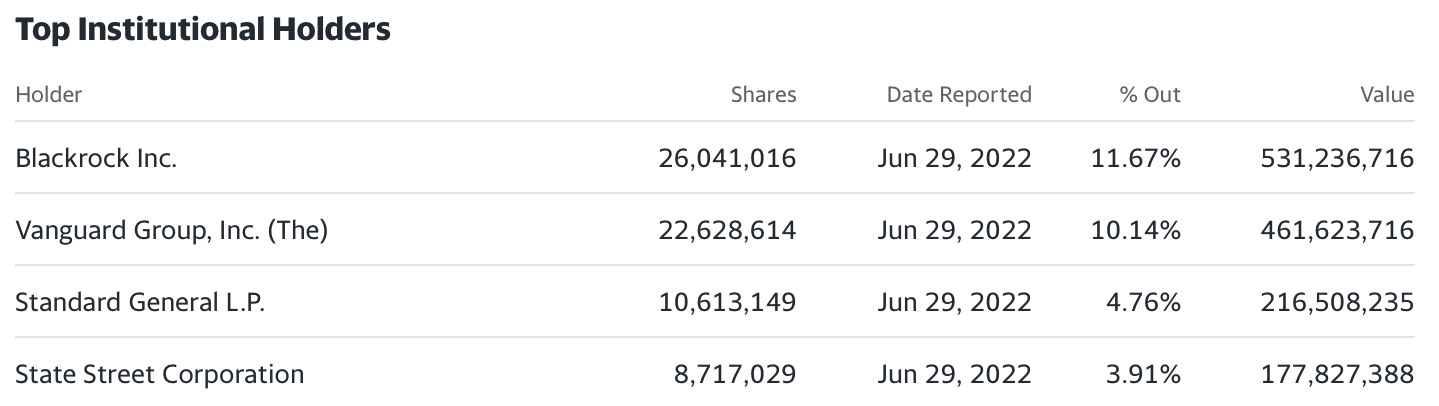Screen dimensions: 1439x406
Task: Click Vanguard's share count 22,628,614
Action: click(728, 231)
